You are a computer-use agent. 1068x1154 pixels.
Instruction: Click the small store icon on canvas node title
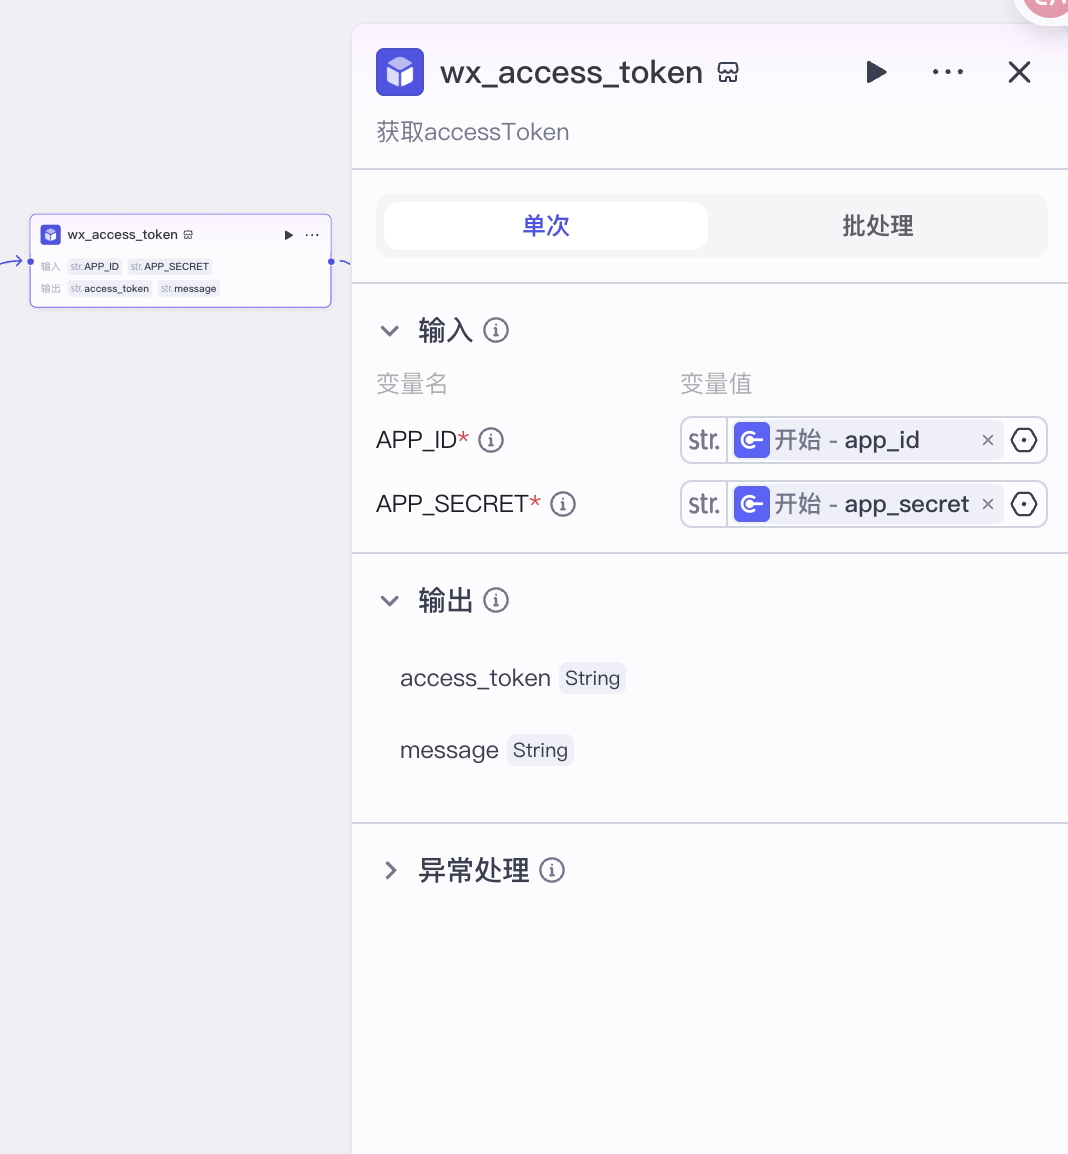(188, 235)
